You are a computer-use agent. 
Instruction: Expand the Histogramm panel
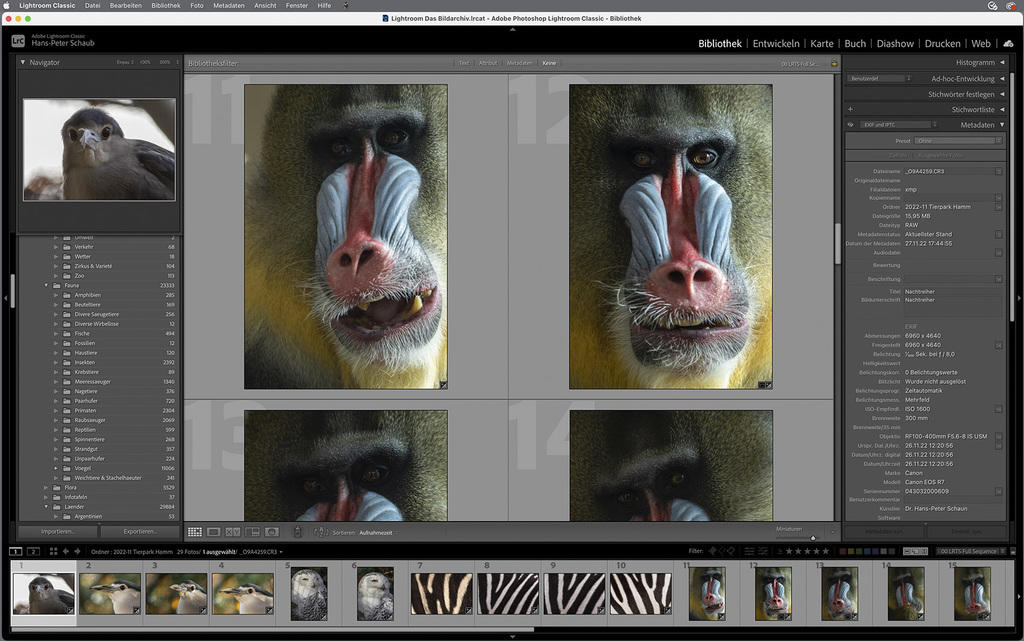1002,63
